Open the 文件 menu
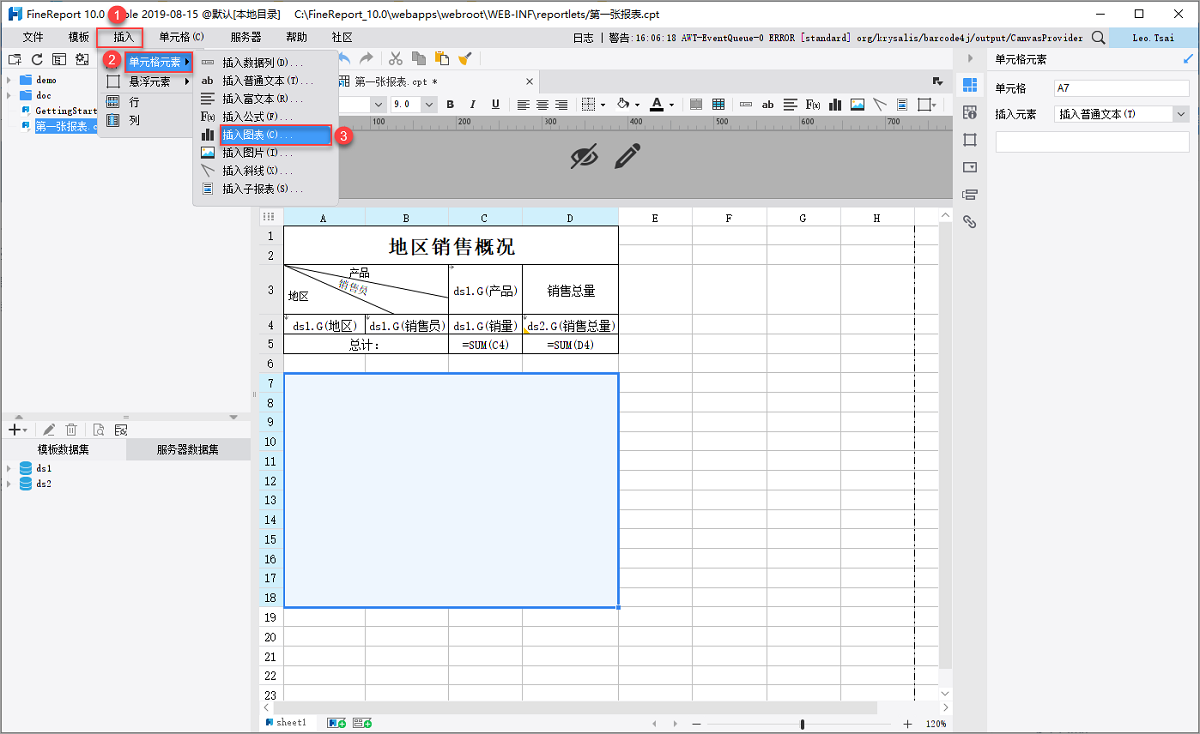The image size is (1200, 734). click(33, 37)
